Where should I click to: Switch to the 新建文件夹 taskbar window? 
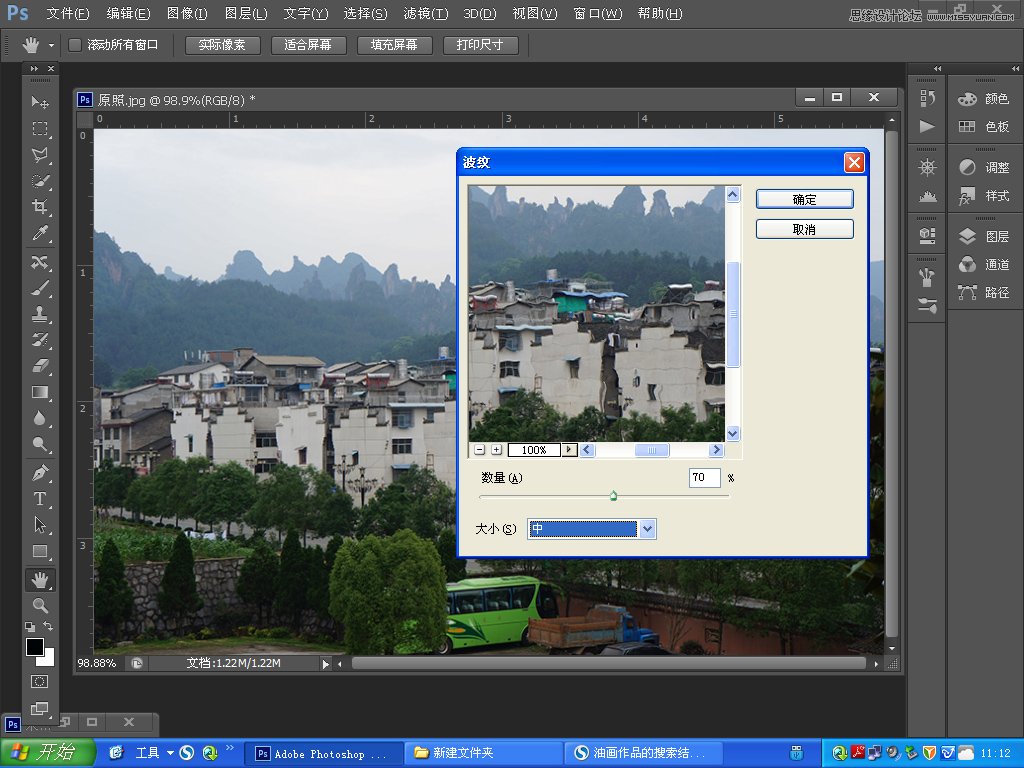tap(482, 753)
